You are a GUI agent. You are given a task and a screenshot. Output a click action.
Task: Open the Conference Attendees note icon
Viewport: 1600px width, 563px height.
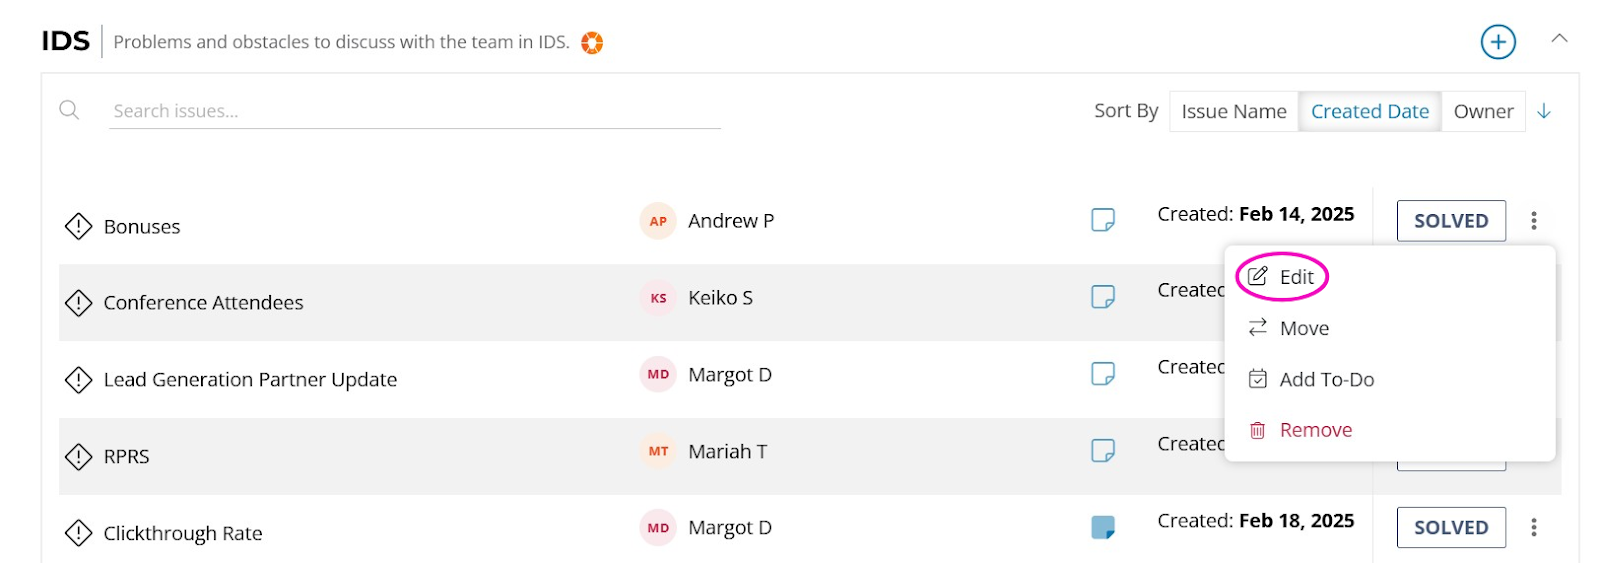tap(1103, 297)
